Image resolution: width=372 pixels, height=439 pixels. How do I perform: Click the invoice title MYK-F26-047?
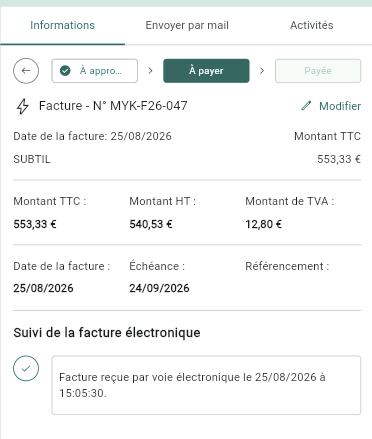113,106
